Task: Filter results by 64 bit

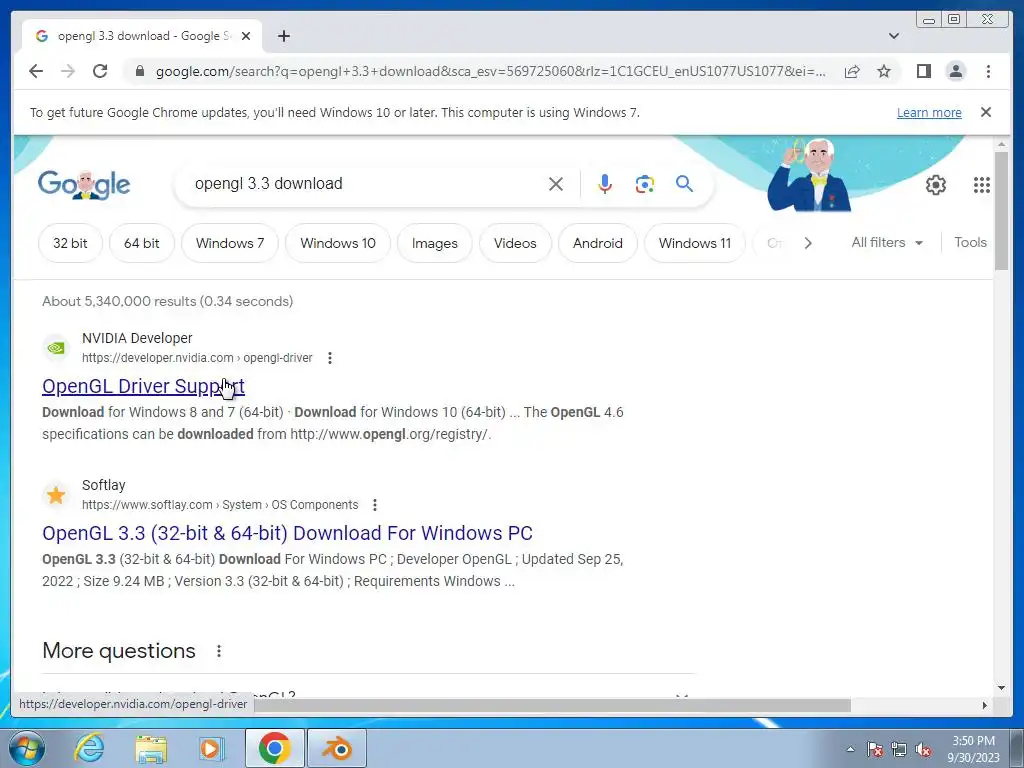Action: pos(142,243)
